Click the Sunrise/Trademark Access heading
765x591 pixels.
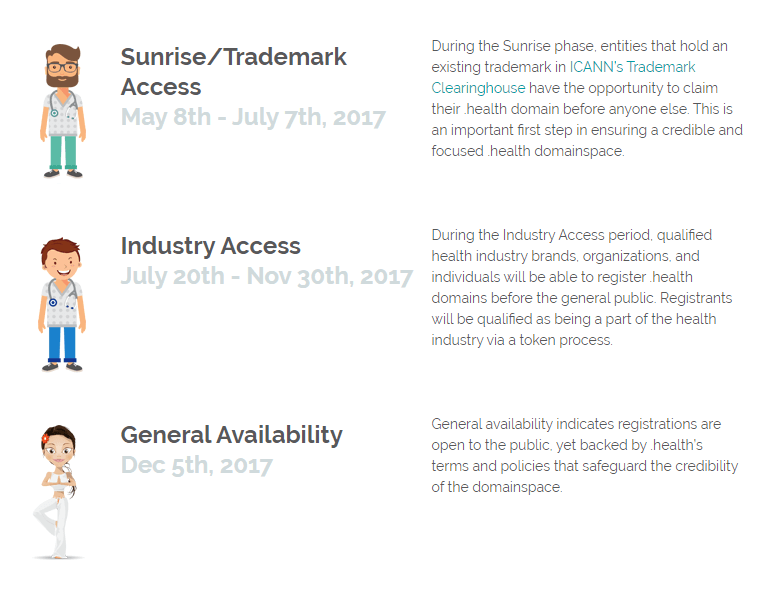coord(233,71)
